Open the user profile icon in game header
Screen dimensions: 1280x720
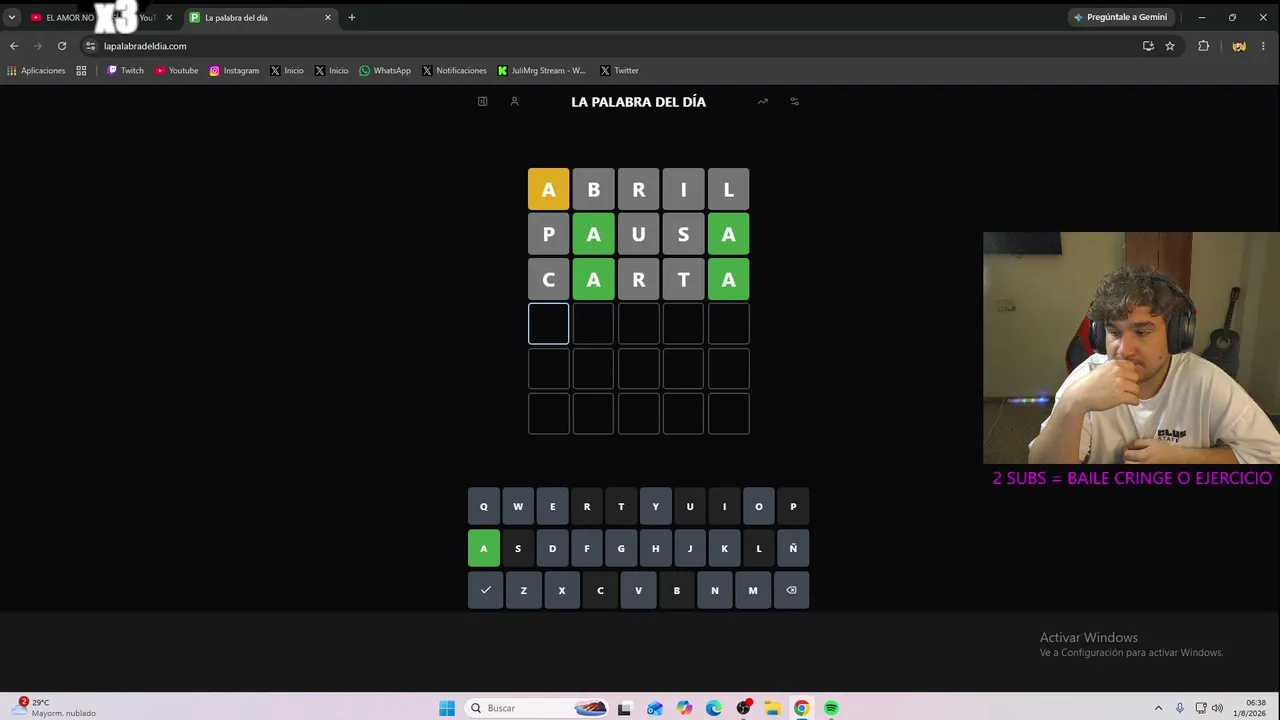[x=514, y=101]
